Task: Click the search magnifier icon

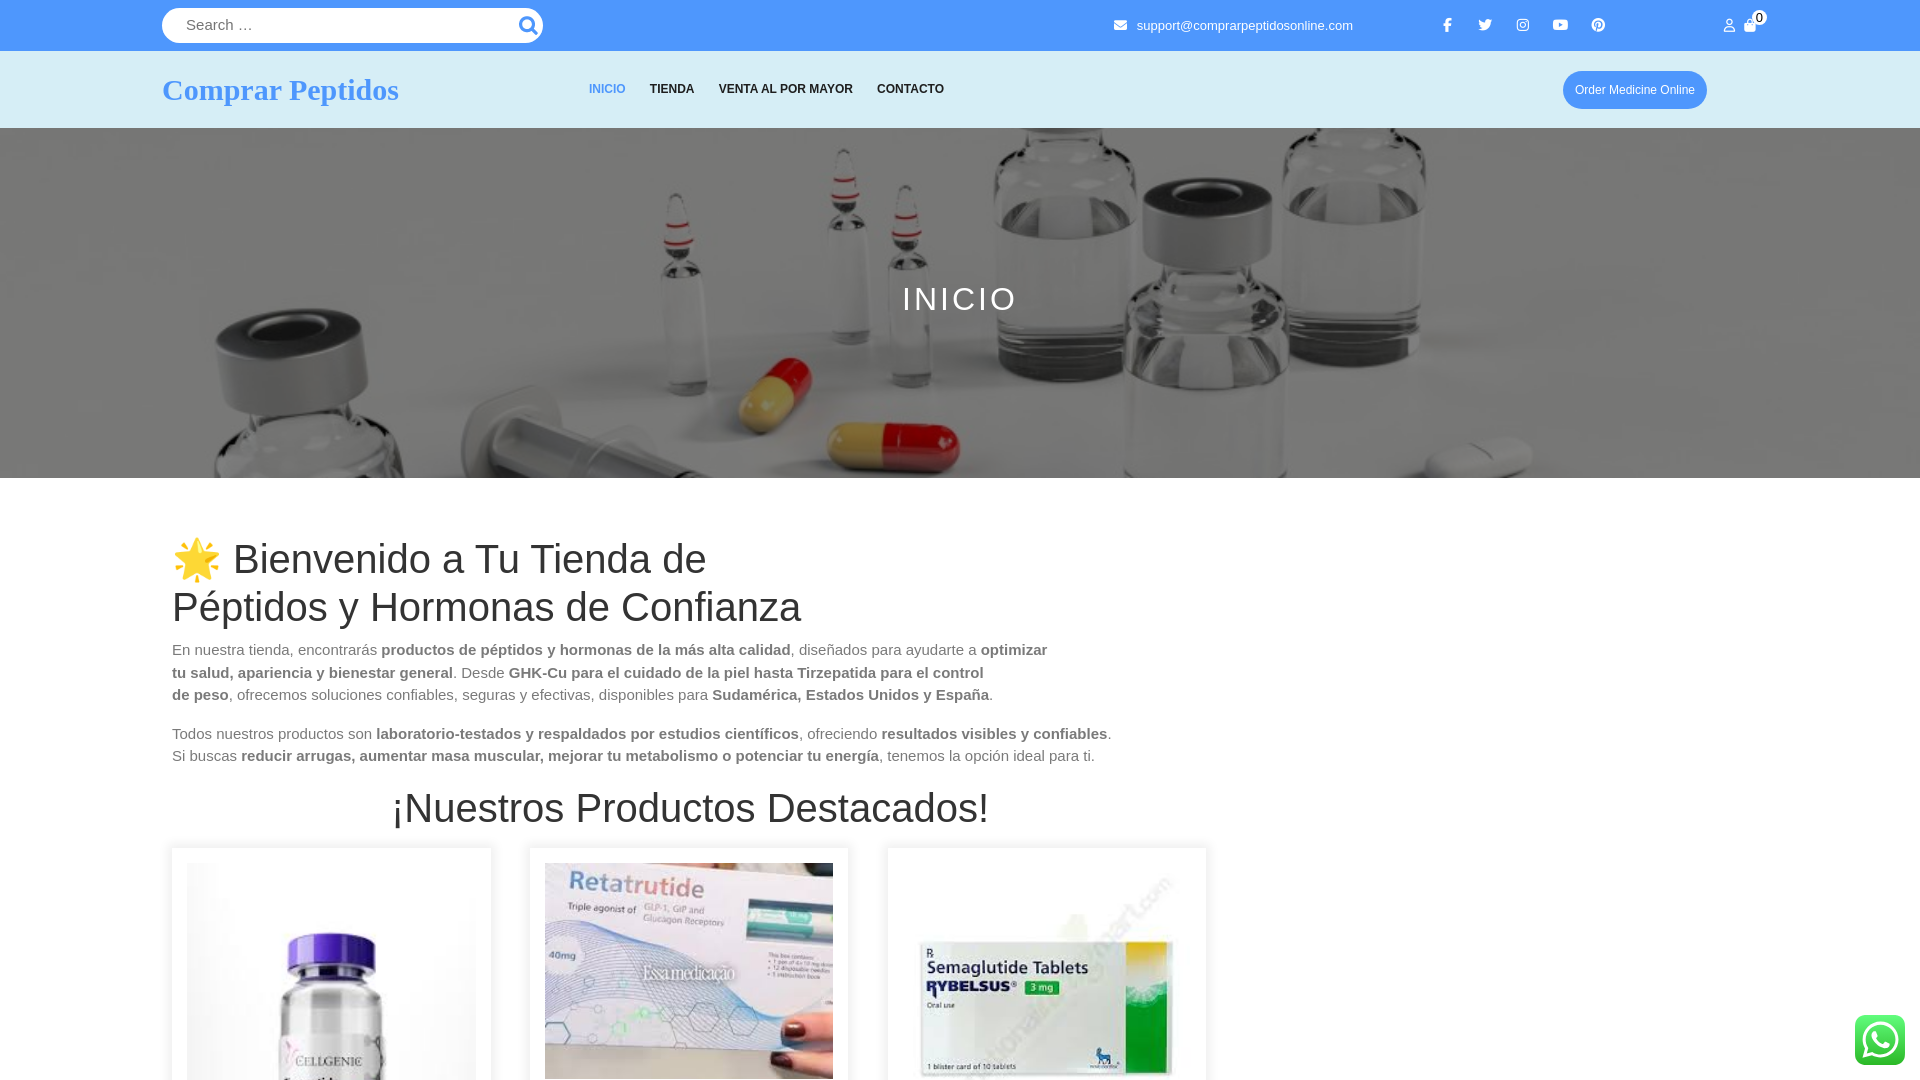Action: (528, 26)
